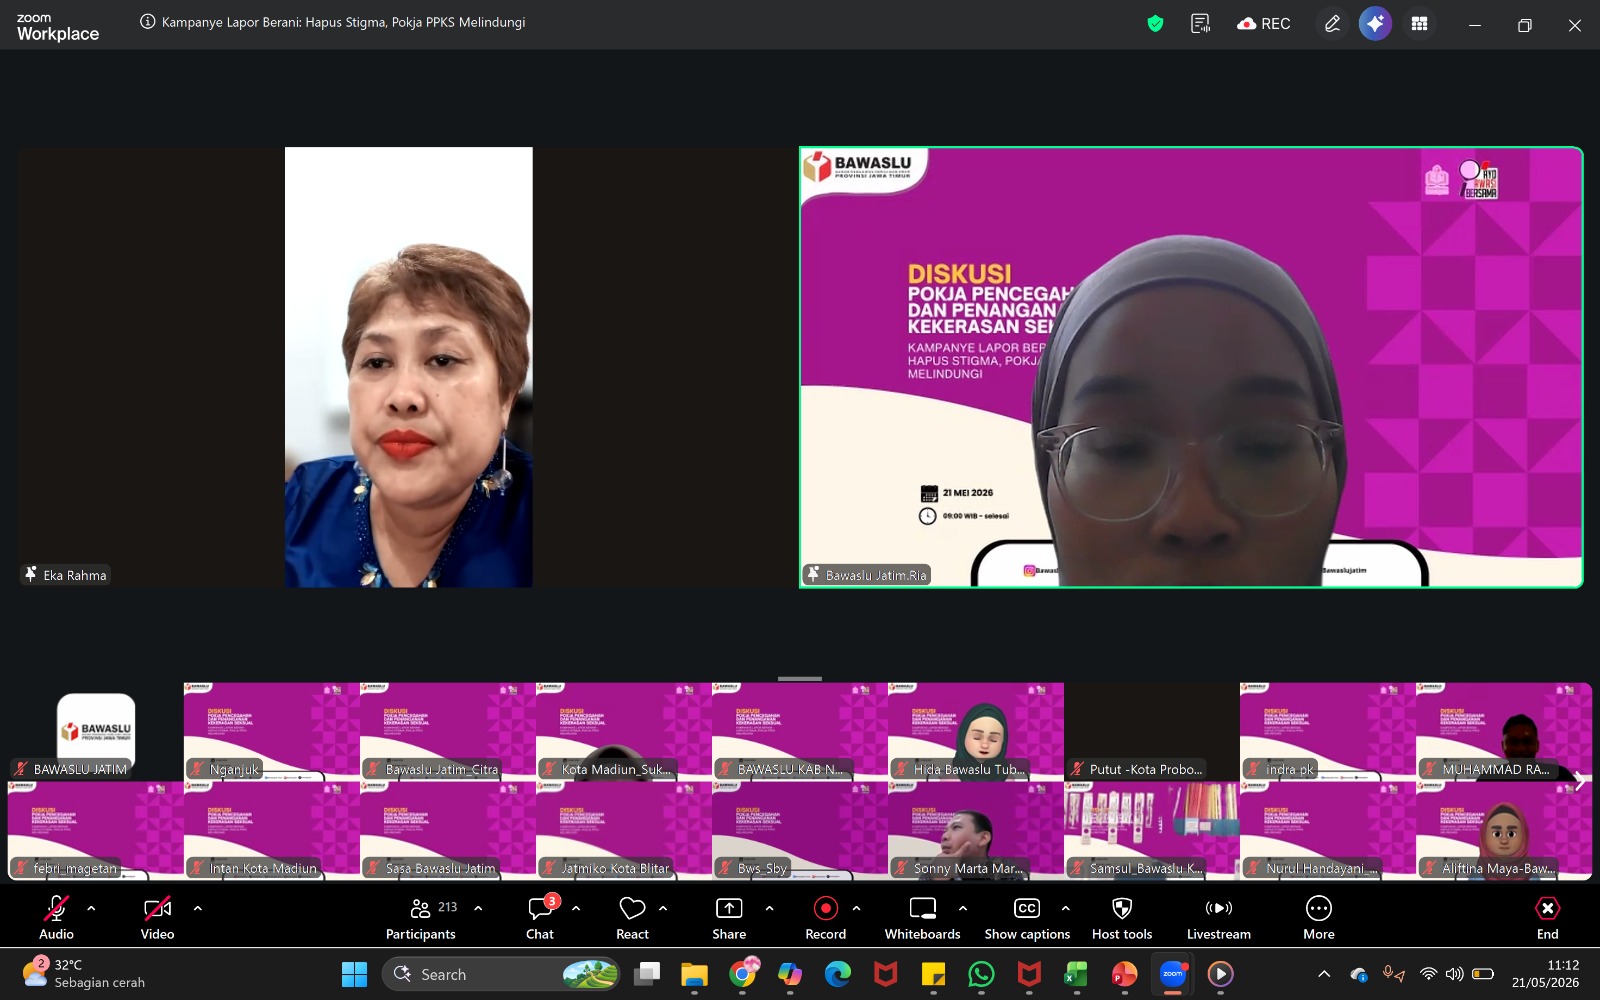Expand the arrow next to React
The width and height of the screenshot is (1600, 1000).
663,908
